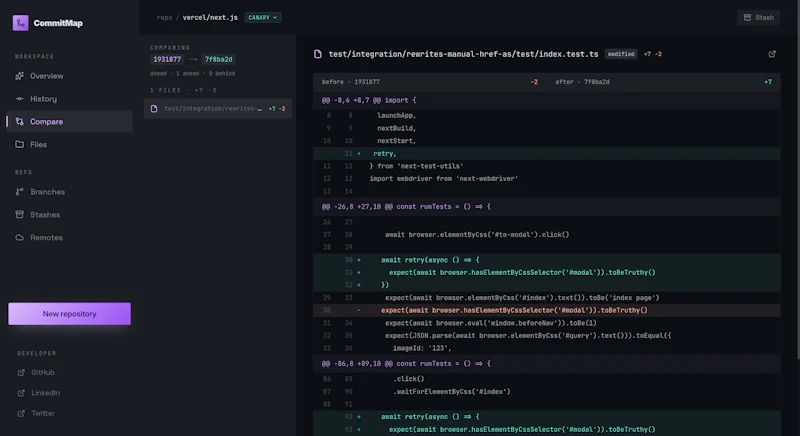Image resolution: width=800 pixels, height=436 pixels.
Task: Click the New repository button
Action: pyautogui.click(x=69, y=314)
